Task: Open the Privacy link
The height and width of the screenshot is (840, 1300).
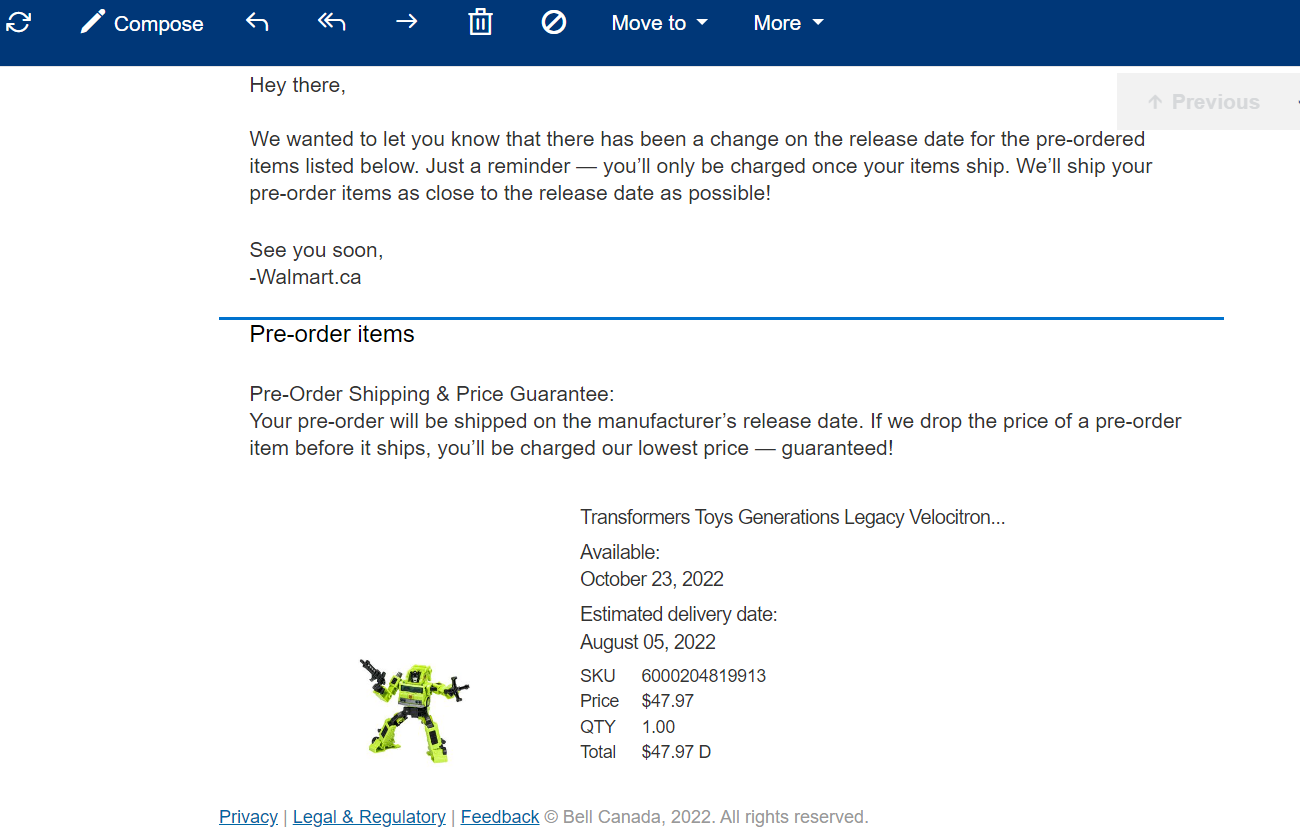Action: point(248,817)
